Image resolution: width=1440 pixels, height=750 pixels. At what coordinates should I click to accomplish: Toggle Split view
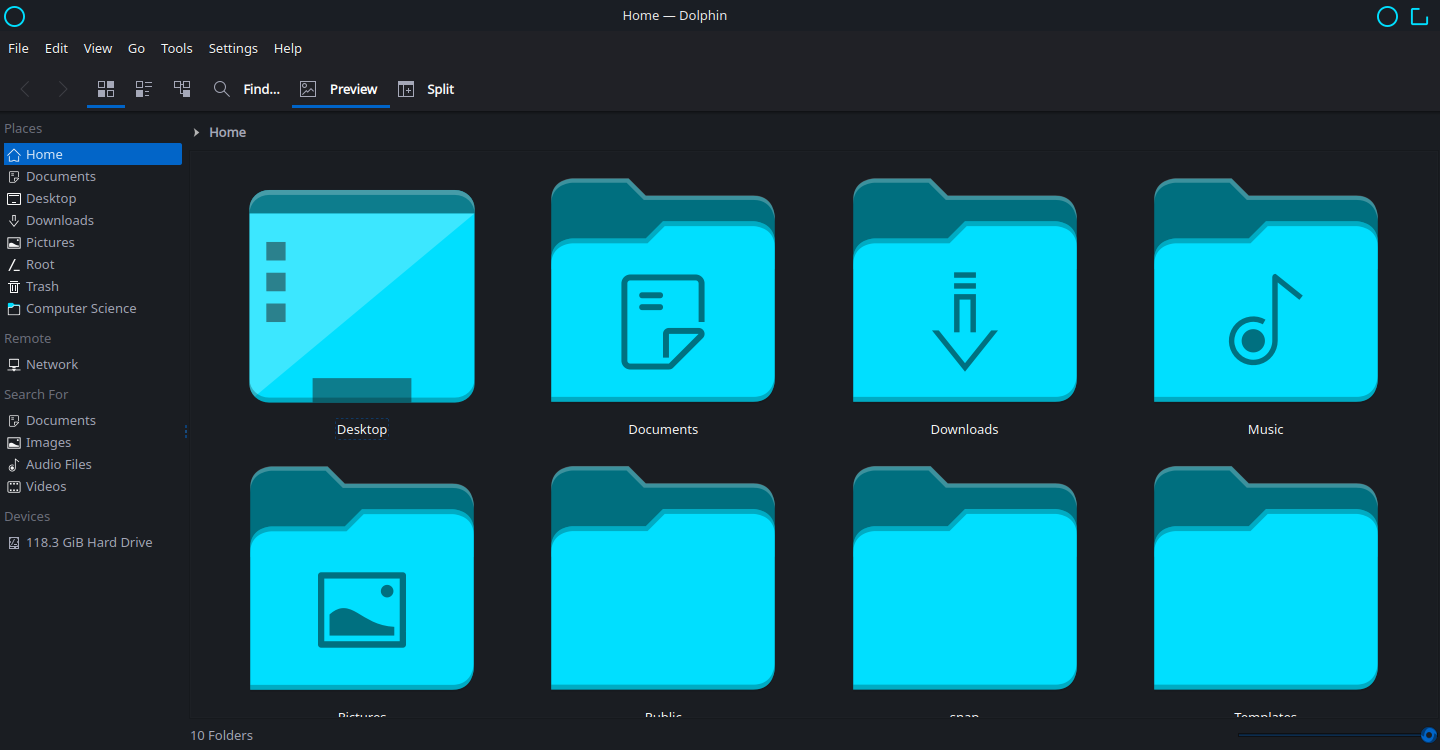426,89
